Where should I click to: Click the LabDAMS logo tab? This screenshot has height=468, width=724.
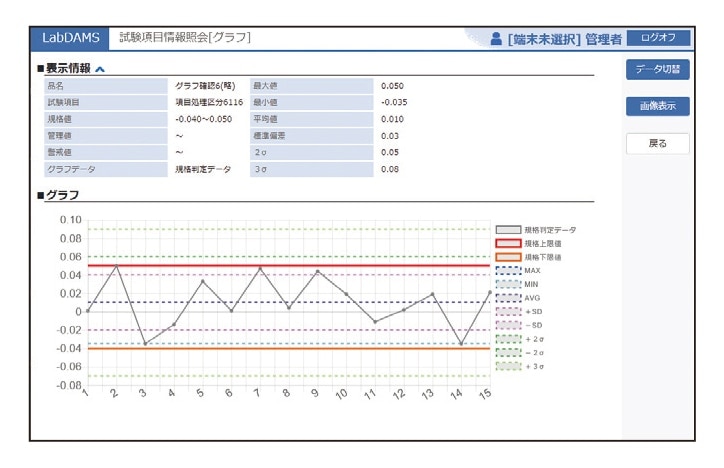[x=71, y=38]
